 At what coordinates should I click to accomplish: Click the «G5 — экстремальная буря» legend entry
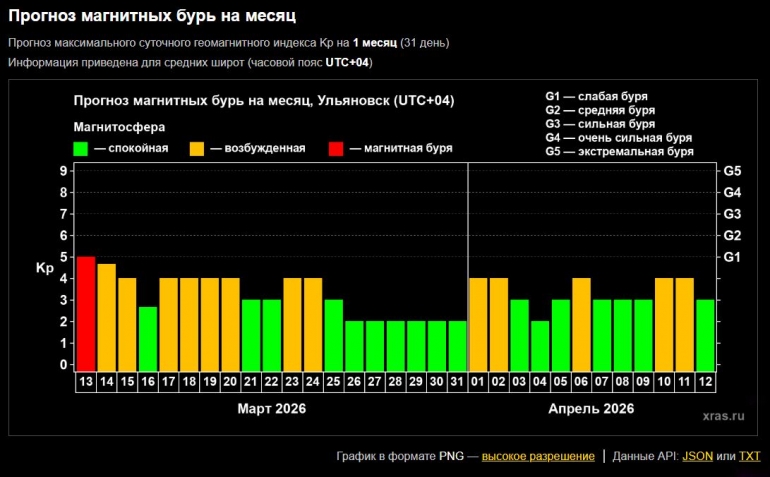(x=620, y=152)
